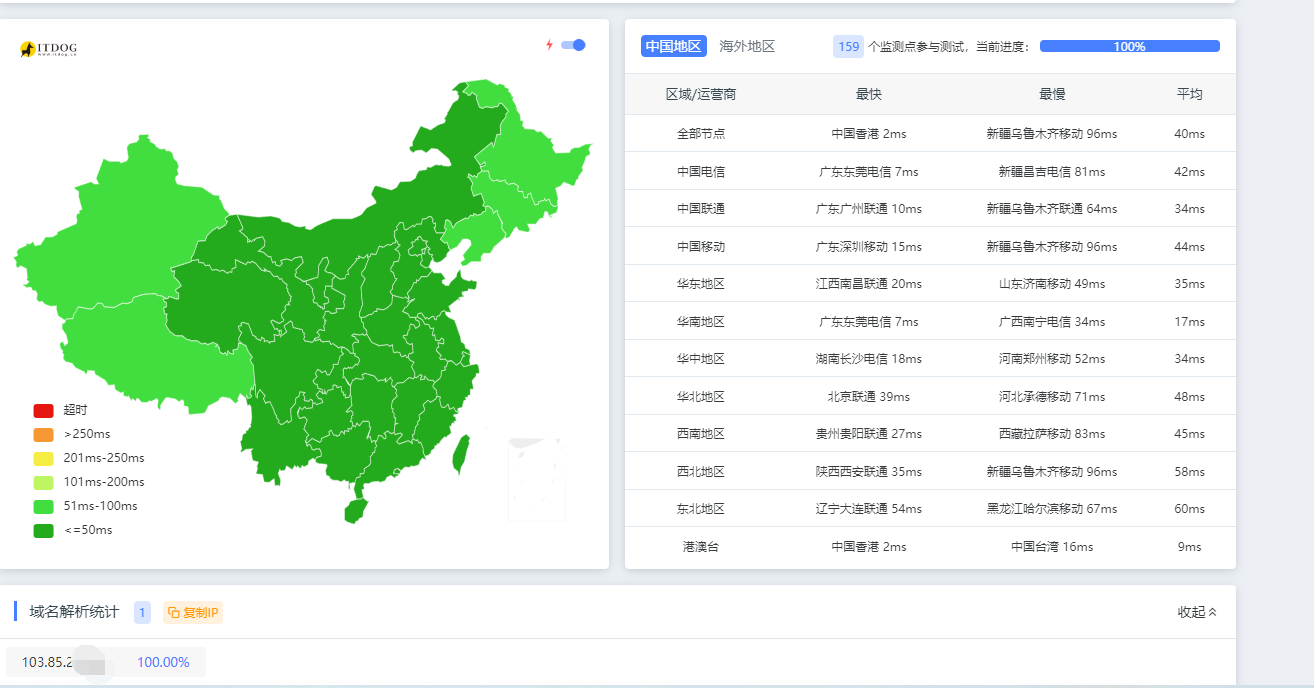Click the yellow 201ms-250ms legend swatch
The image size is (1314, 688).
[x=43, y=458]
